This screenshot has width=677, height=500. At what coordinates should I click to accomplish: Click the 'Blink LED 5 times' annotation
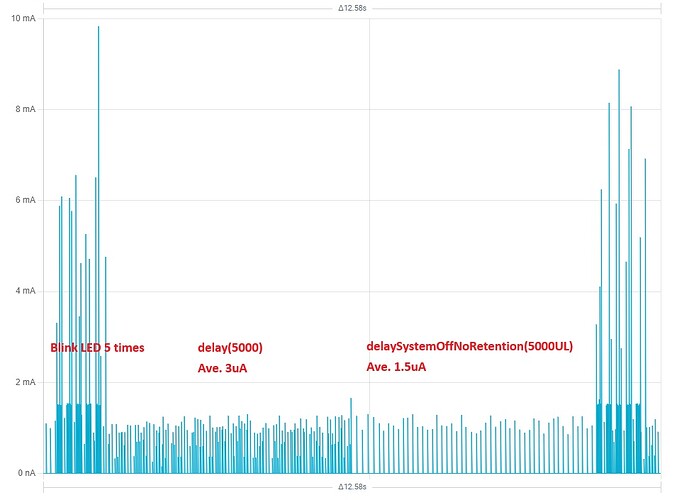[x=97, y=348]
